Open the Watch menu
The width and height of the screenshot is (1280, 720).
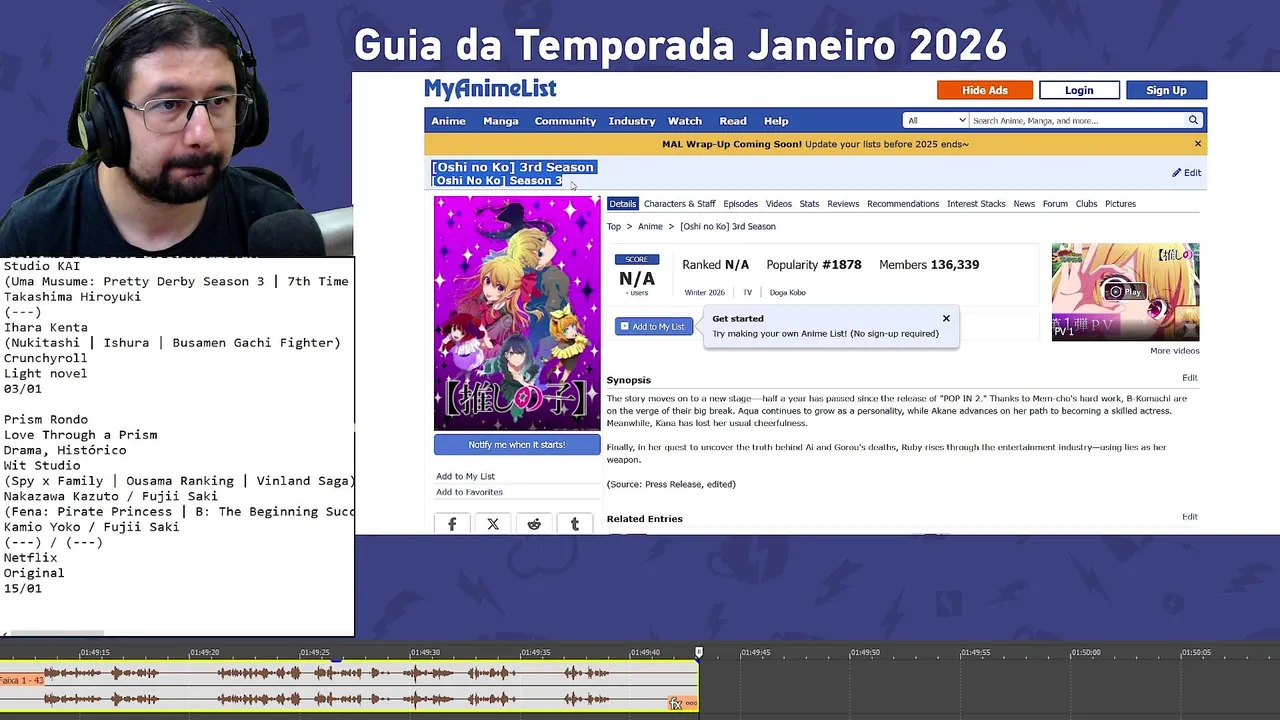coord(685,121)
